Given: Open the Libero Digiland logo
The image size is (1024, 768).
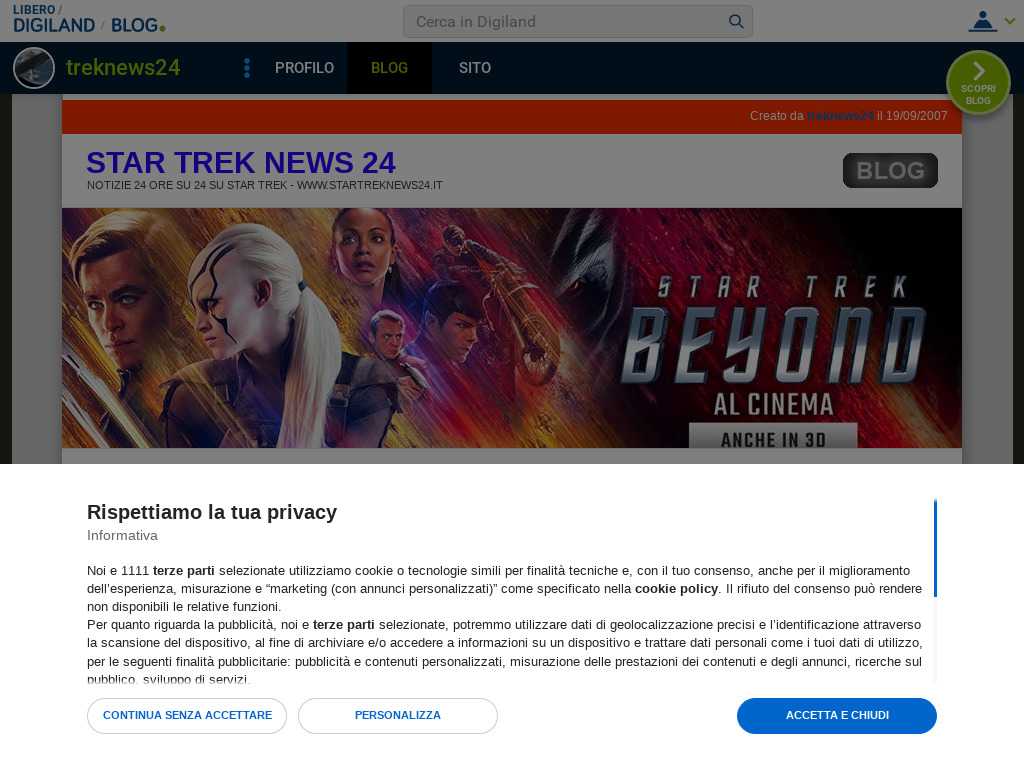Looking at the screenshot, I should (54, 19).
